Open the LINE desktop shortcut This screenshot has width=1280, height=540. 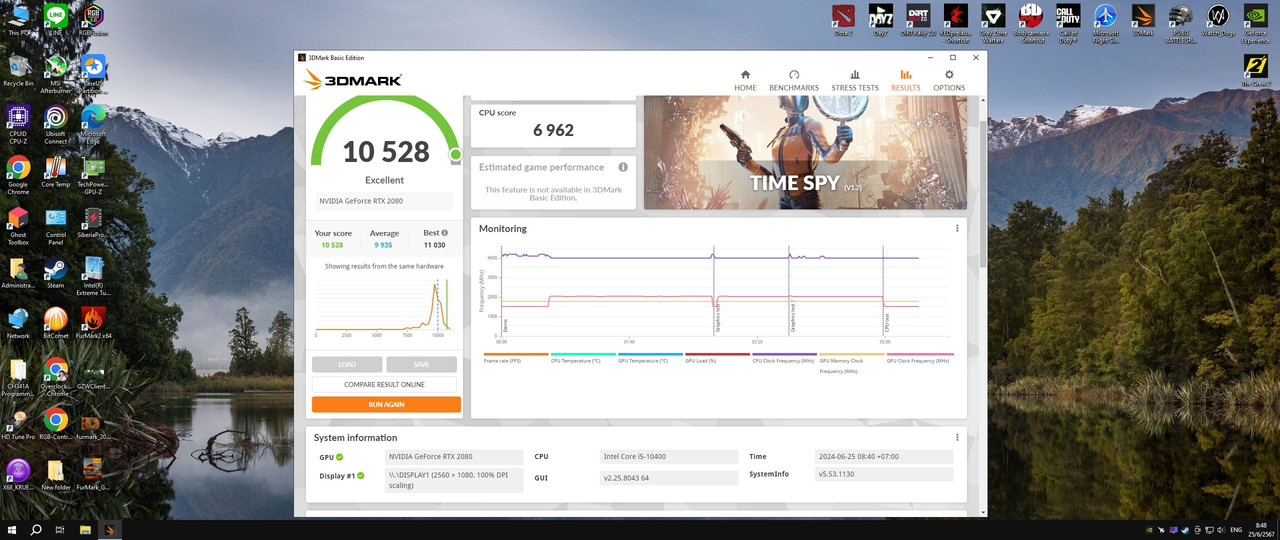tap(56, 20)
